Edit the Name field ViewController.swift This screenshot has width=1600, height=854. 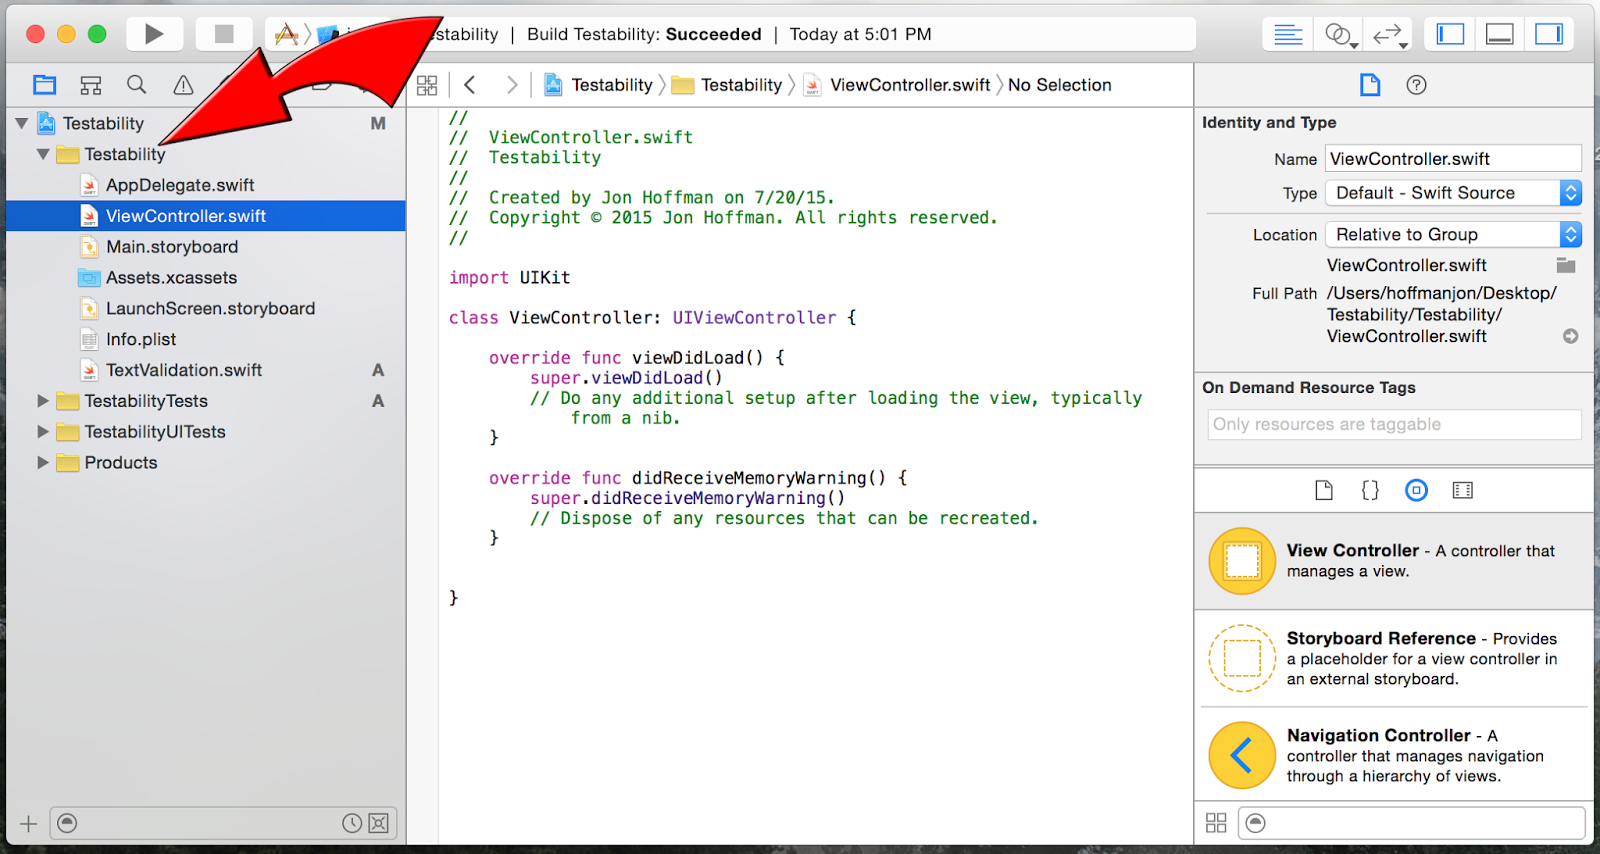[1453, 159]
